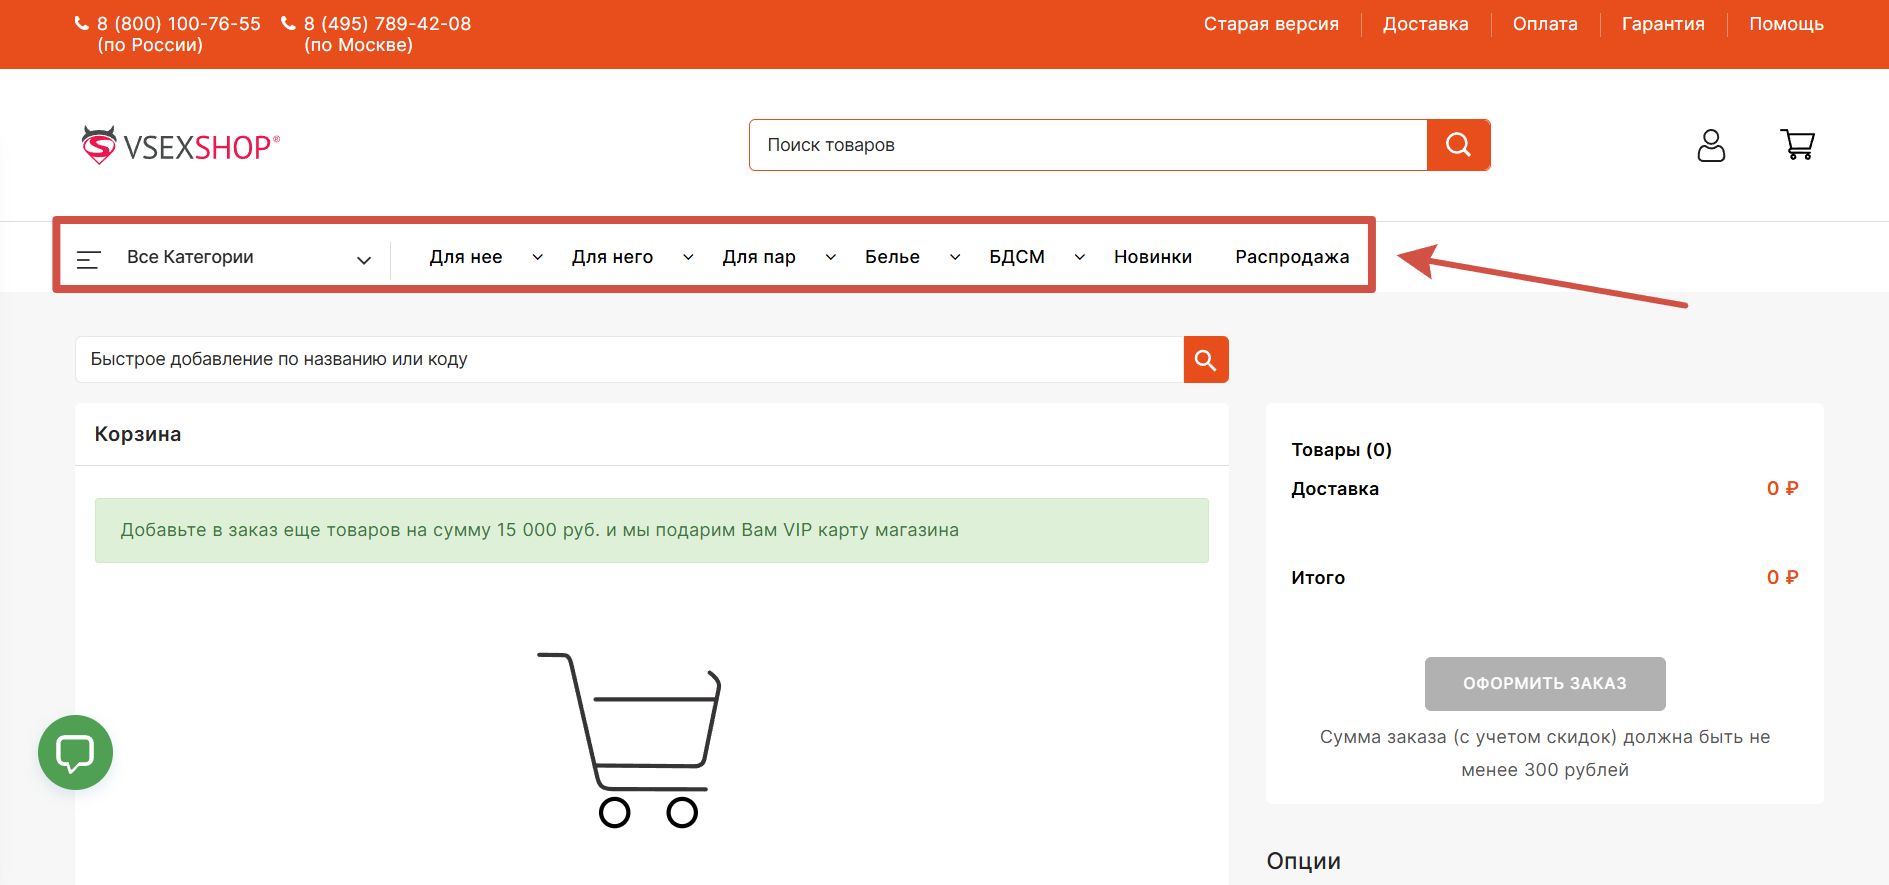This screenshot has height=885, width=1889.
Task: Expand the Для него chevron
Action: 688,257
